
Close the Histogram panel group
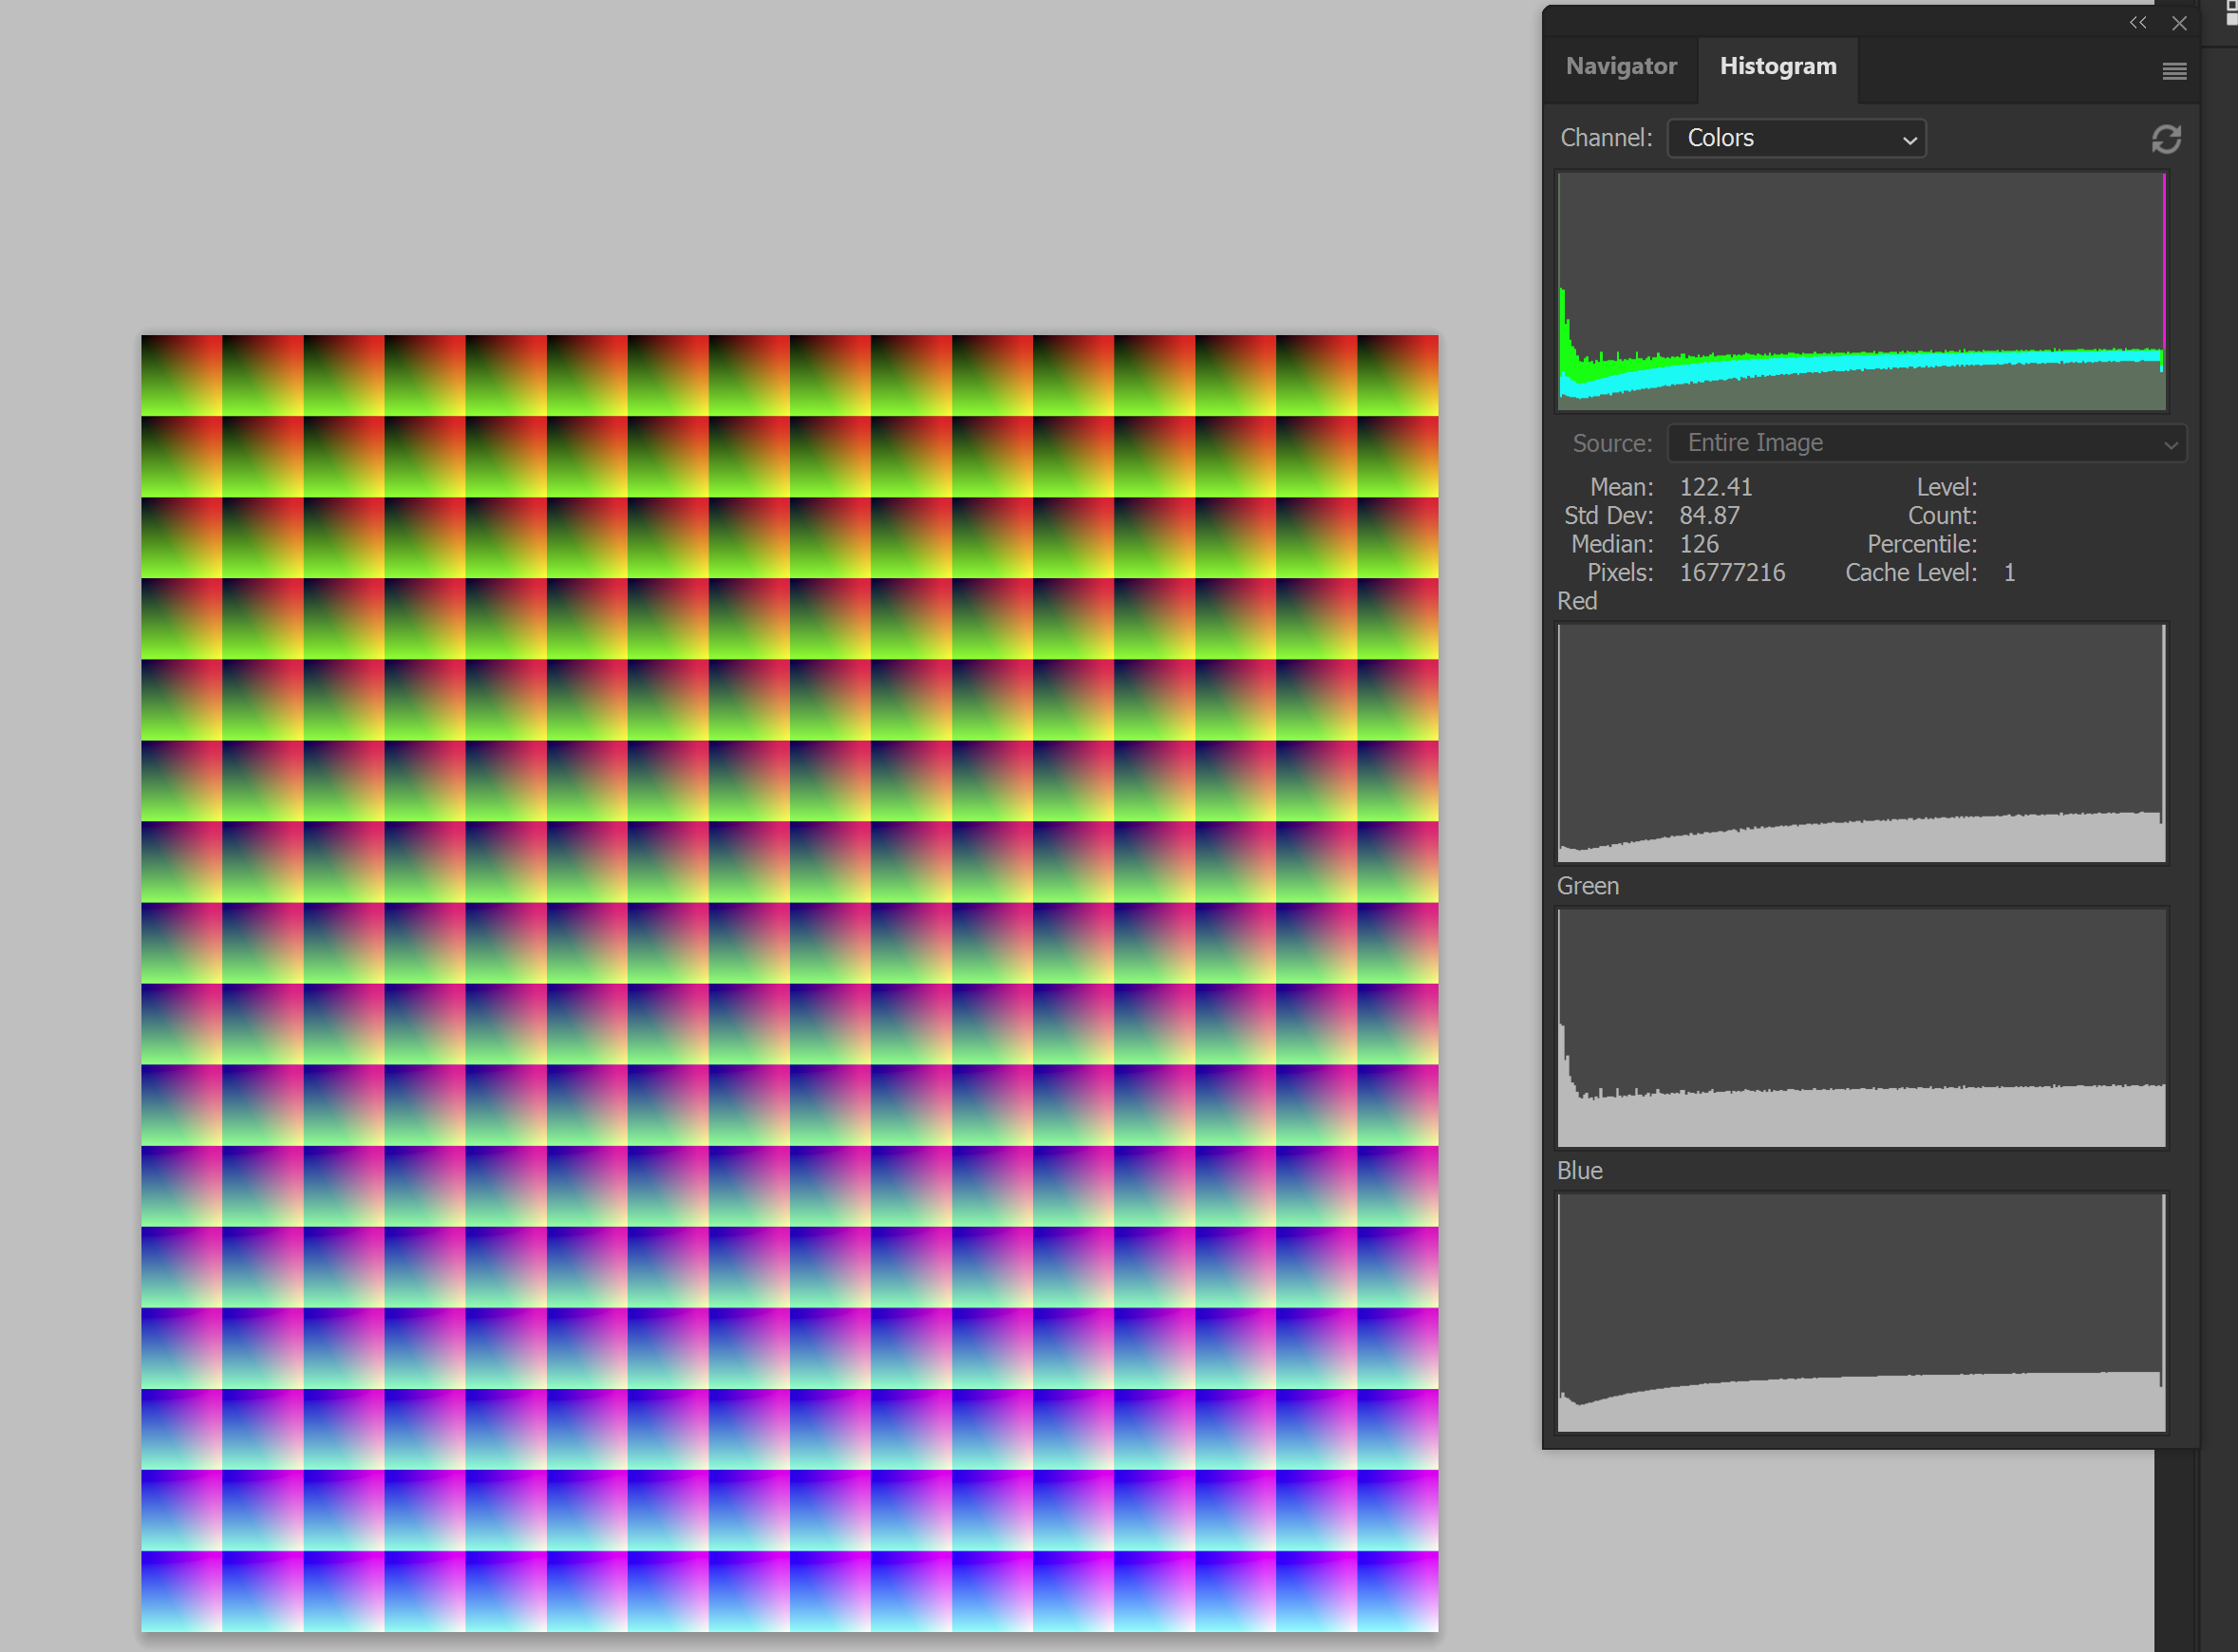click(2179, 23)
